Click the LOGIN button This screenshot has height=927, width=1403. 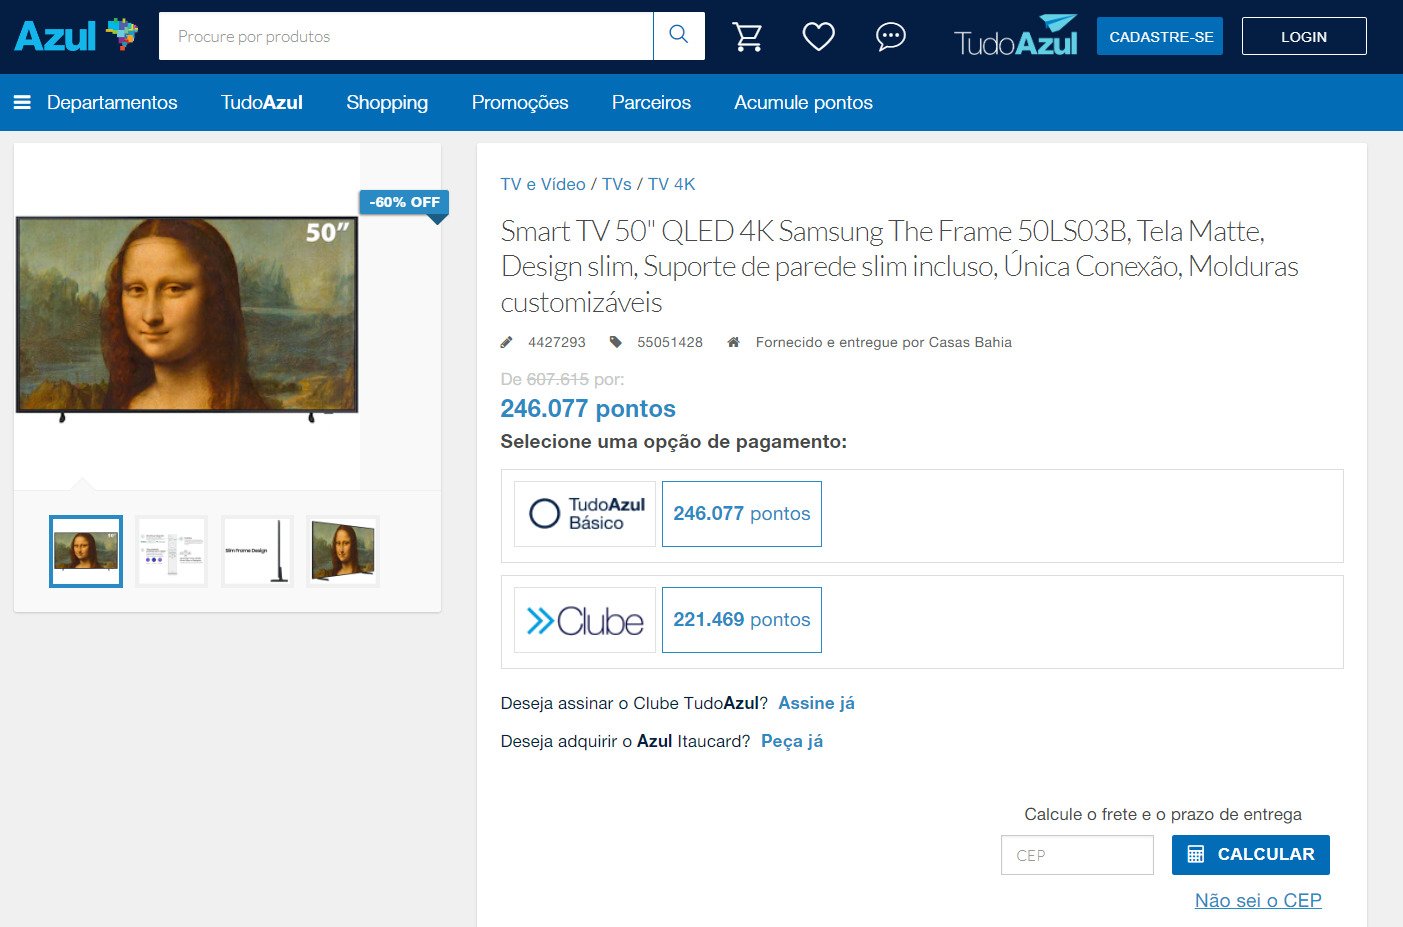click(x=1304, y=36)
